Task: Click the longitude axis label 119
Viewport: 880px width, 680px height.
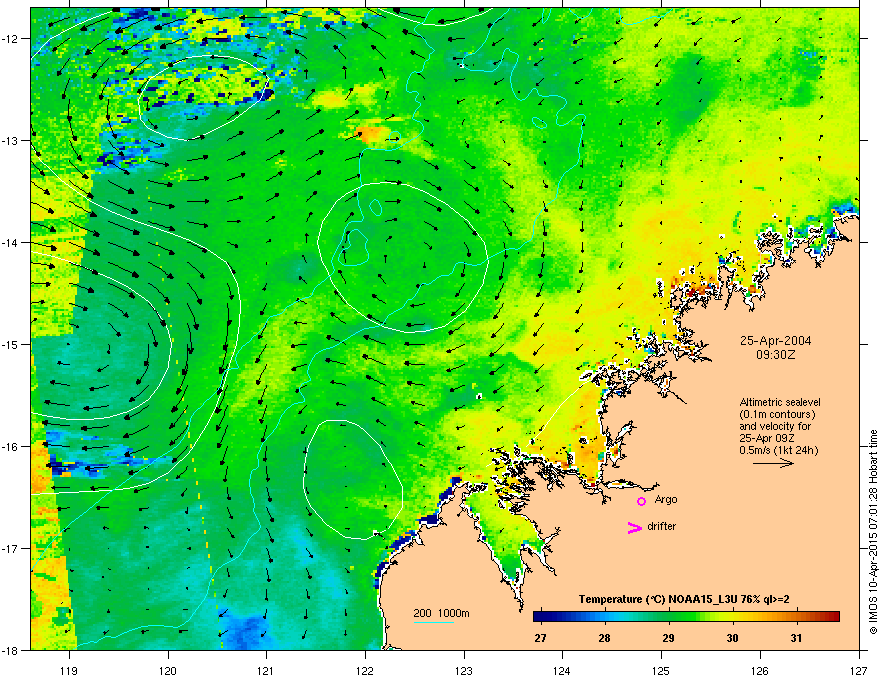Action: pos(69,671)
